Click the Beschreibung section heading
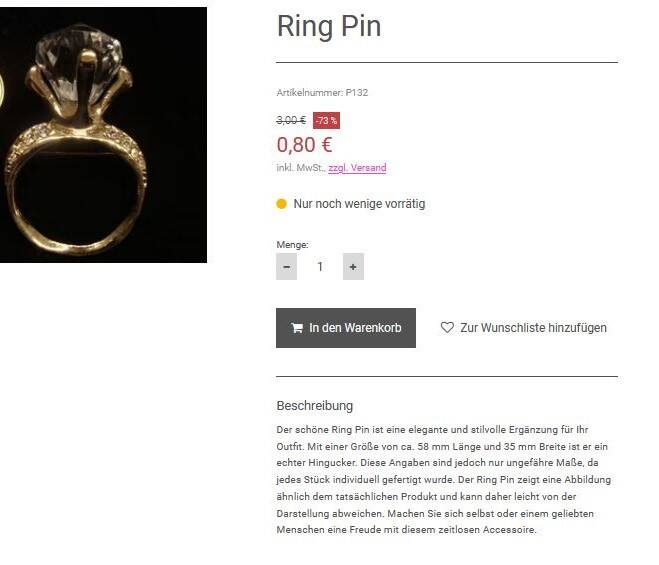This screenshot has height=565, width=659. coord(314,406)
